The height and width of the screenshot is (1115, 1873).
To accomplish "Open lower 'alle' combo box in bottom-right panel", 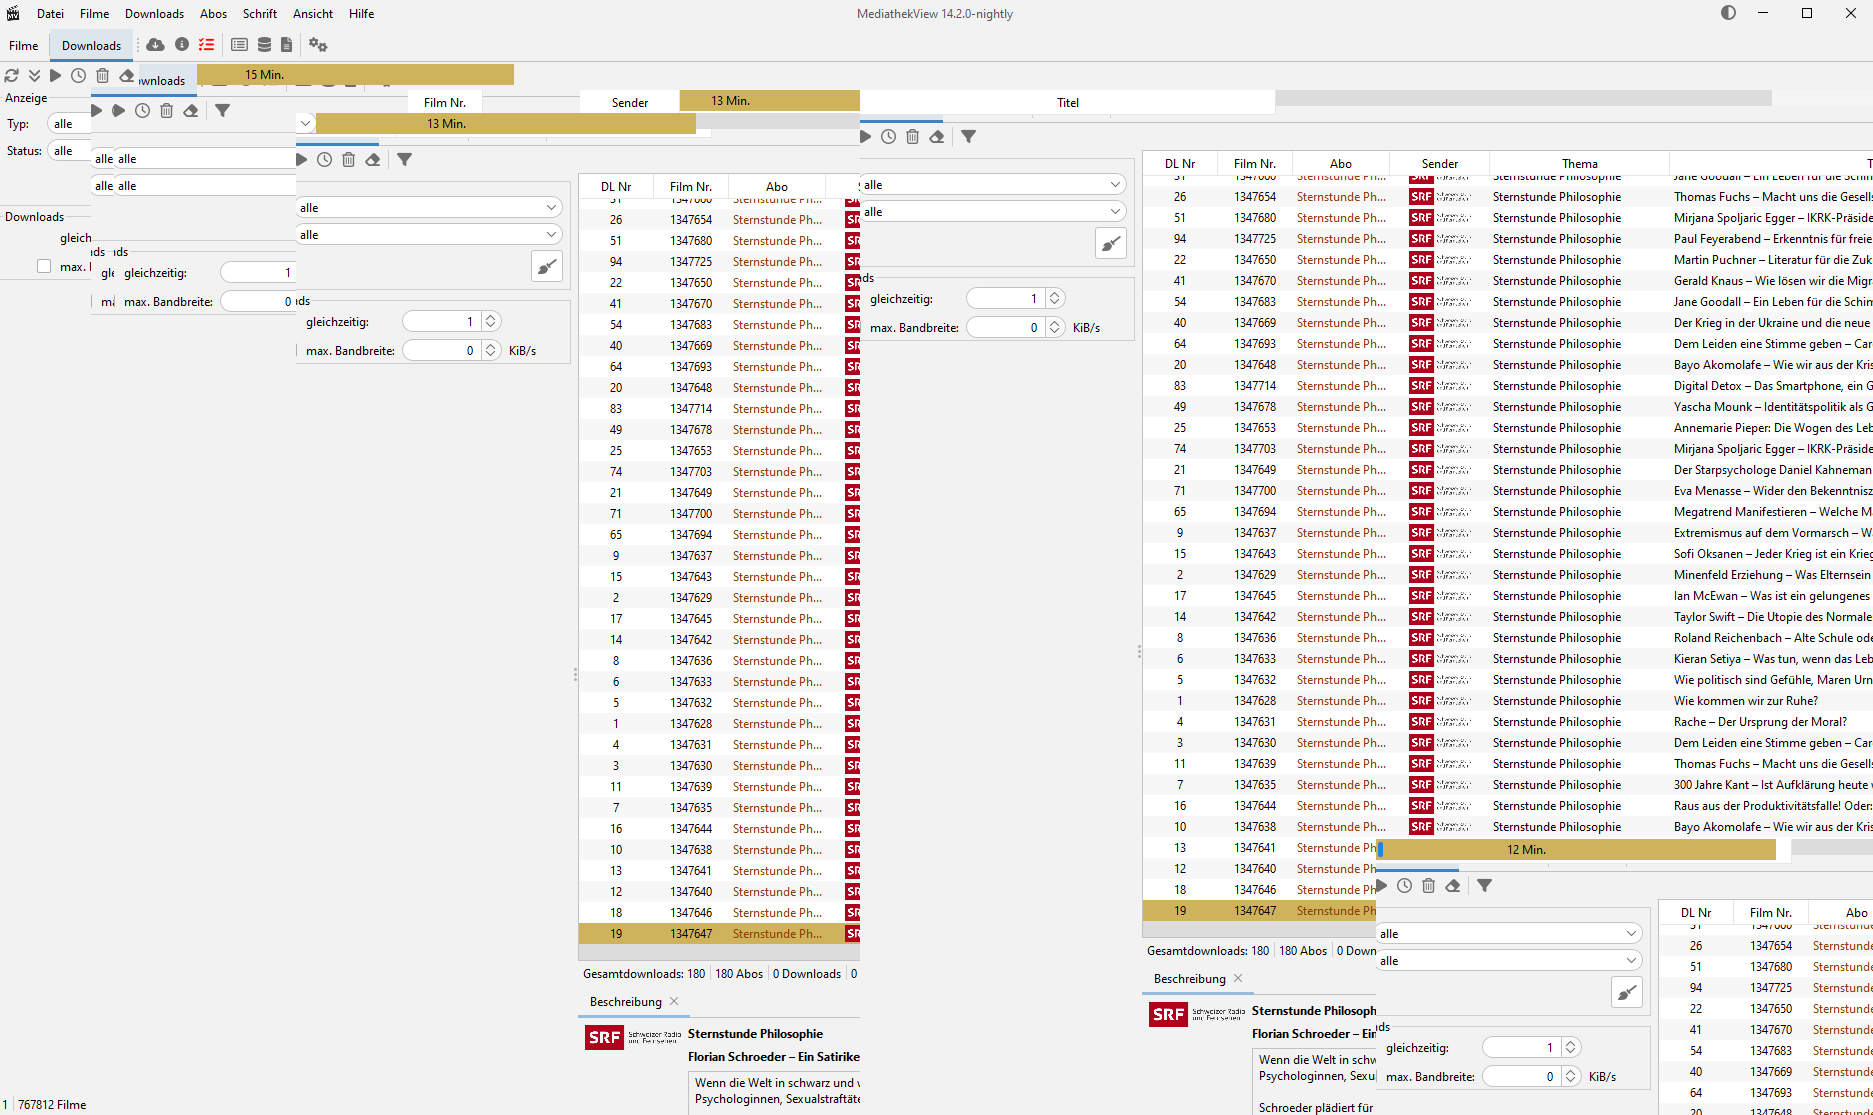I will click(x=1509, y=960).
